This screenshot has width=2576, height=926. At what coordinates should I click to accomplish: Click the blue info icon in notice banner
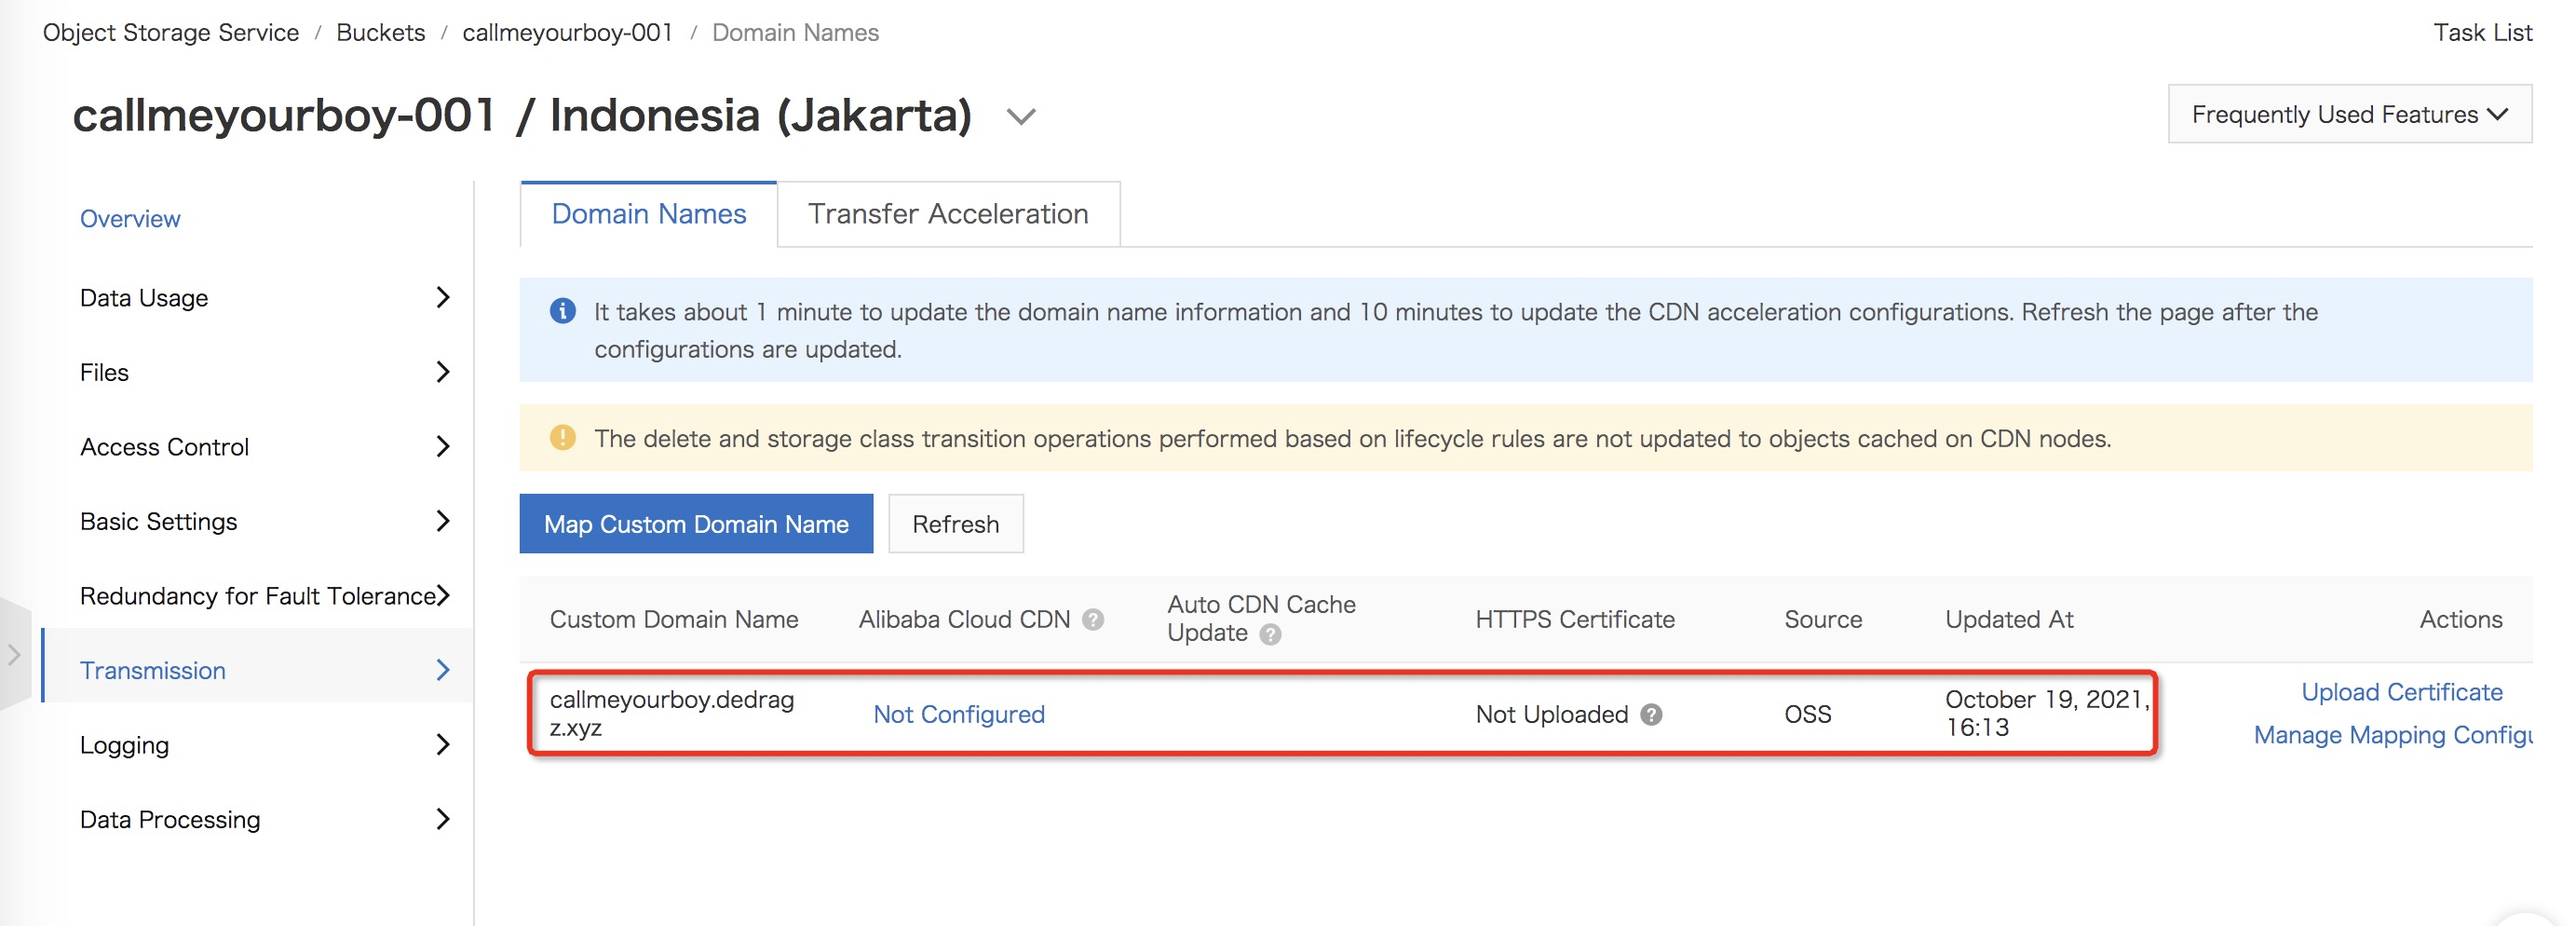(x=563, y=312)
